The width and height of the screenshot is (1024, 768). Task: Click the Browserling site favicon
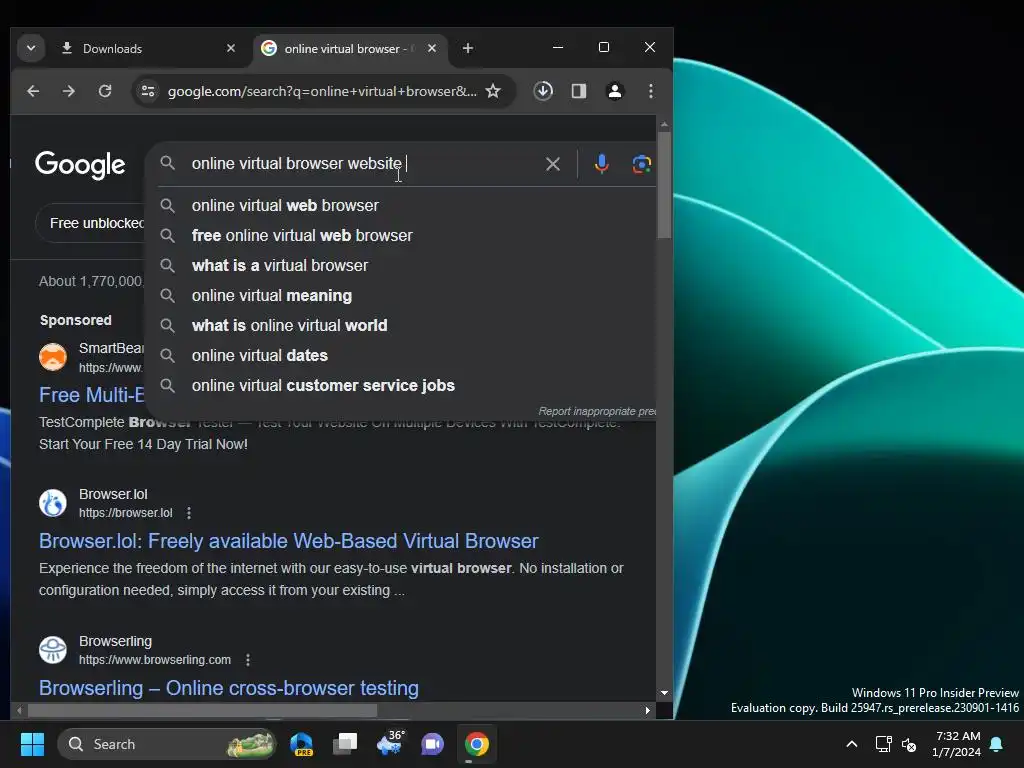point(53,650)
